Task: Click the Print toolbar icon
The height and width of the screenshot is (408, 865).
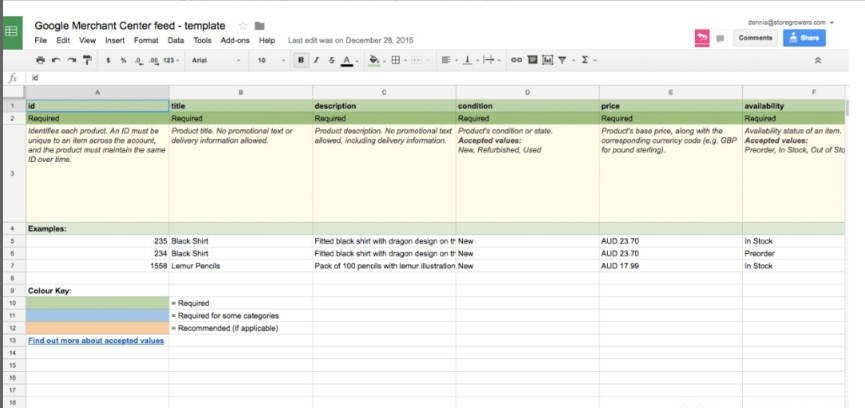Action: [40, 60]
